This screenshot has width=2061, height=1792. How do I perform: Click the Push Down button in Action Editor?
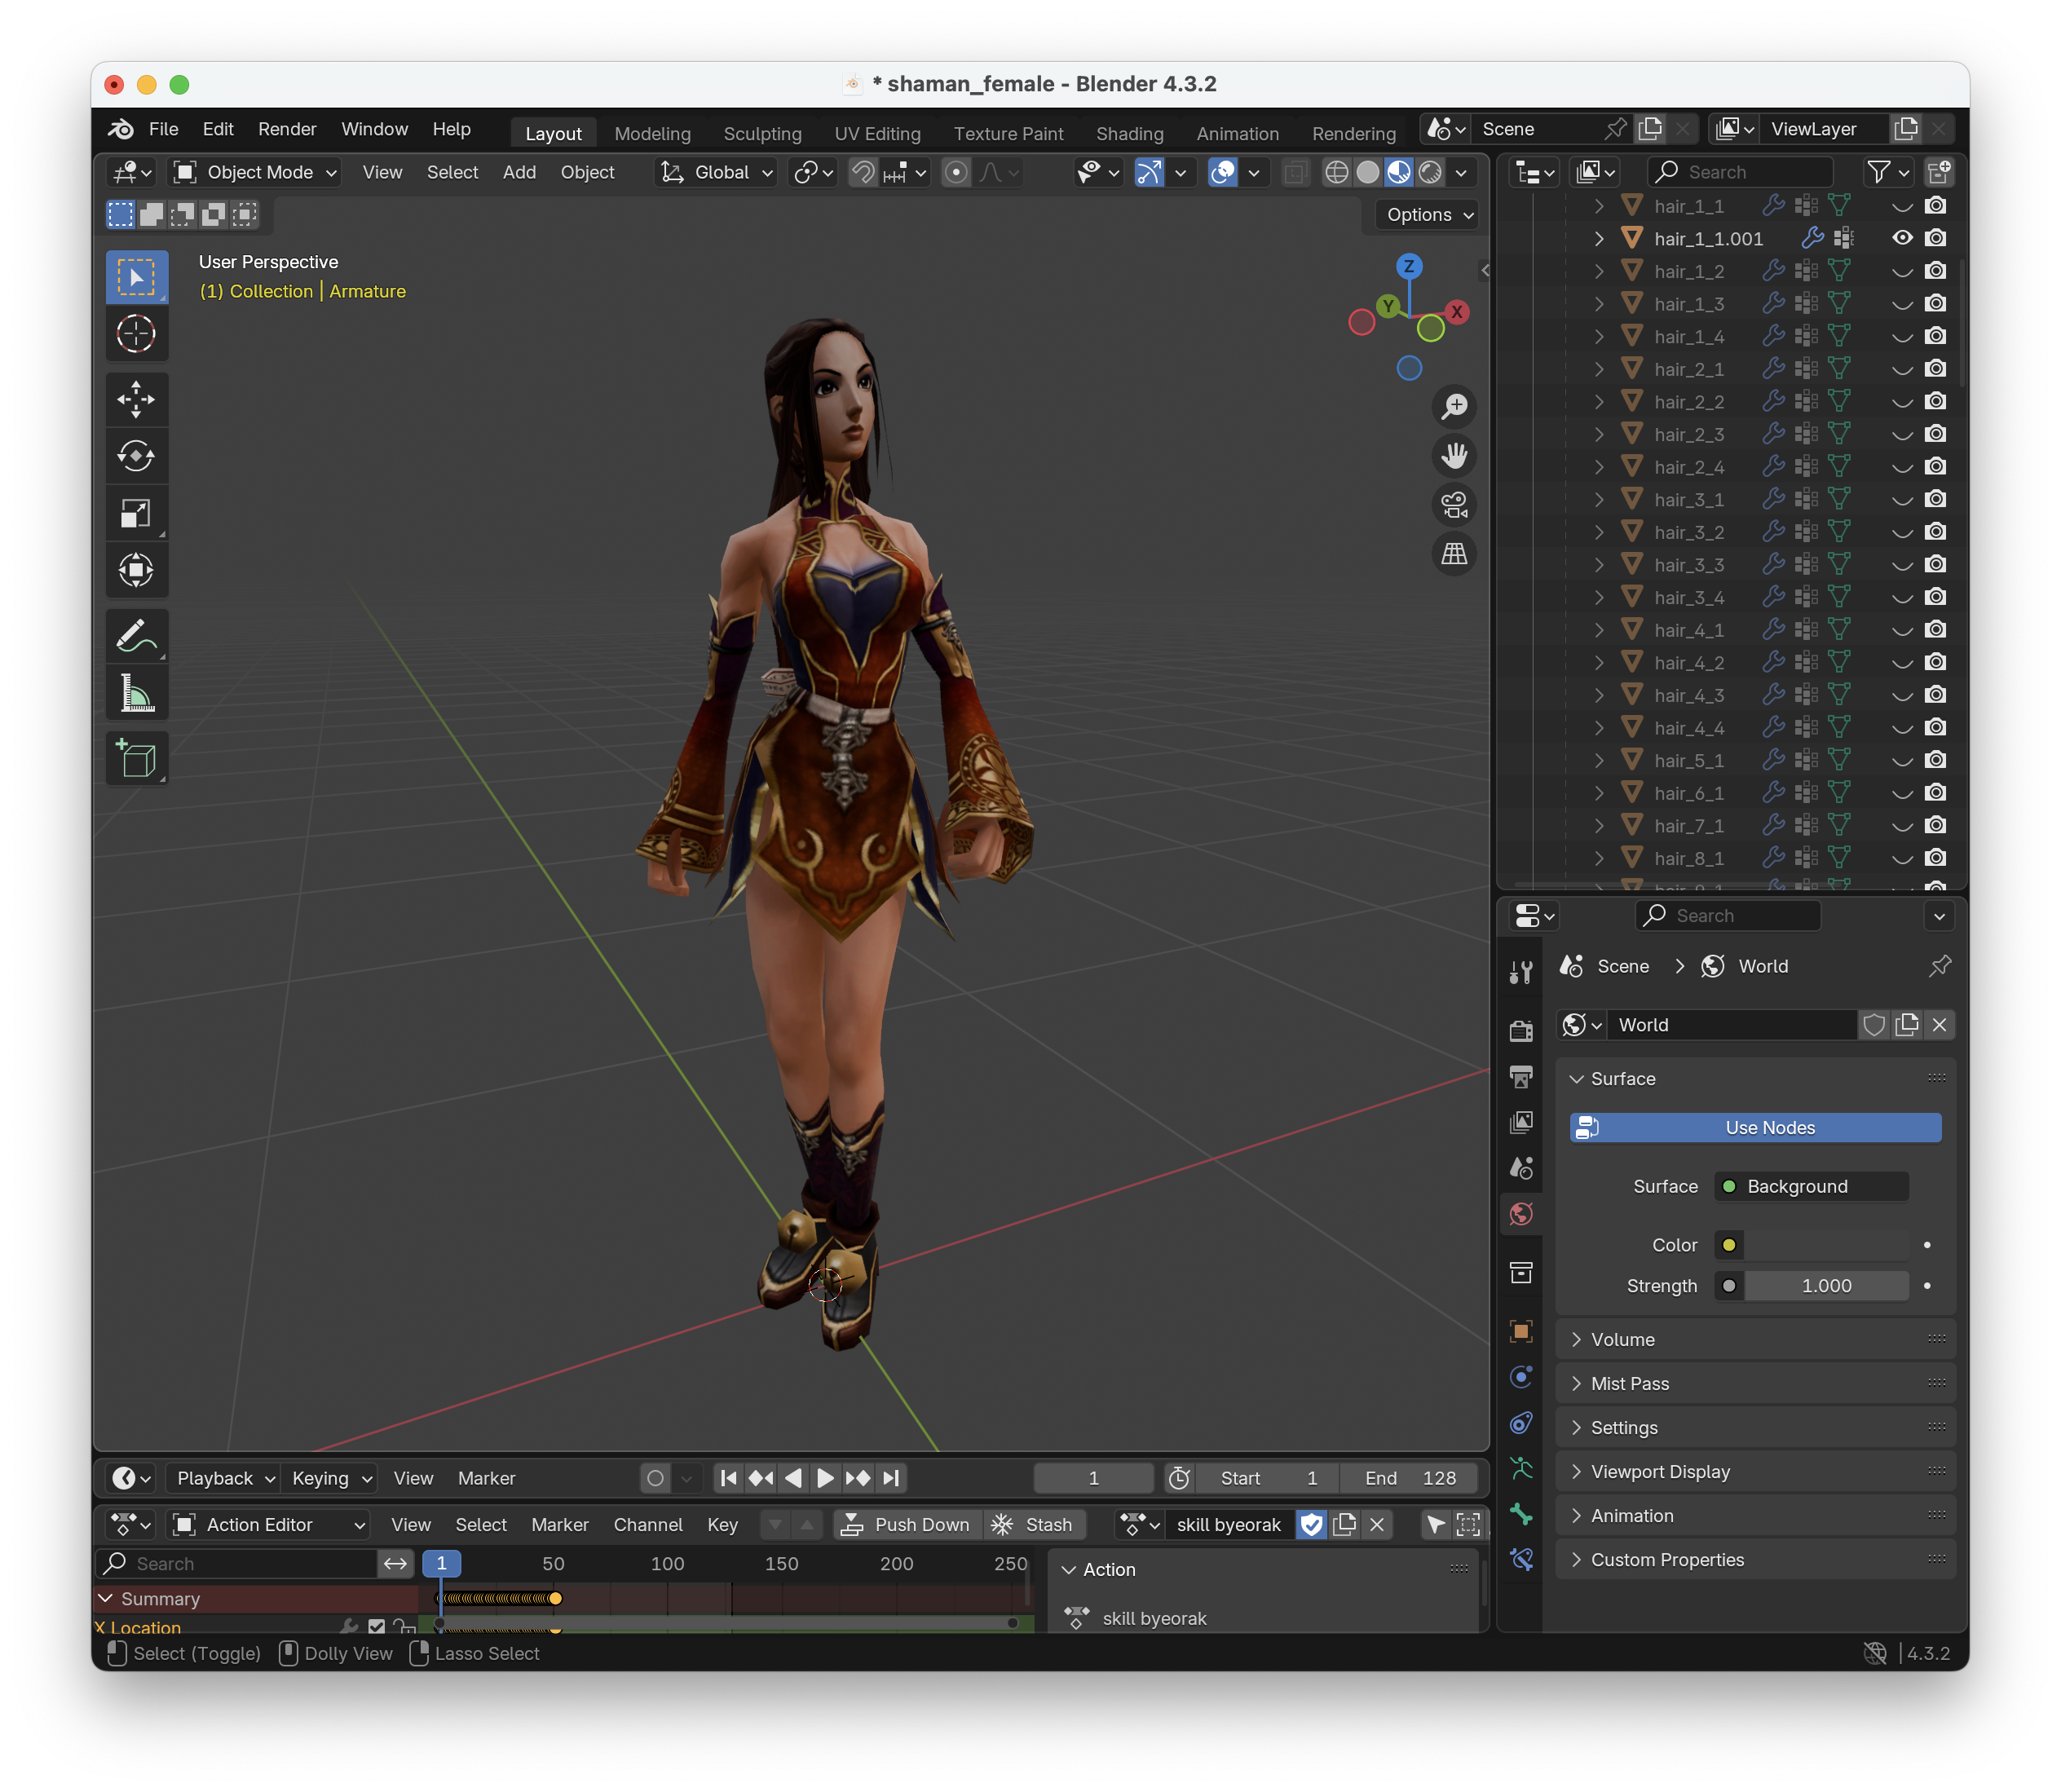906,1524
